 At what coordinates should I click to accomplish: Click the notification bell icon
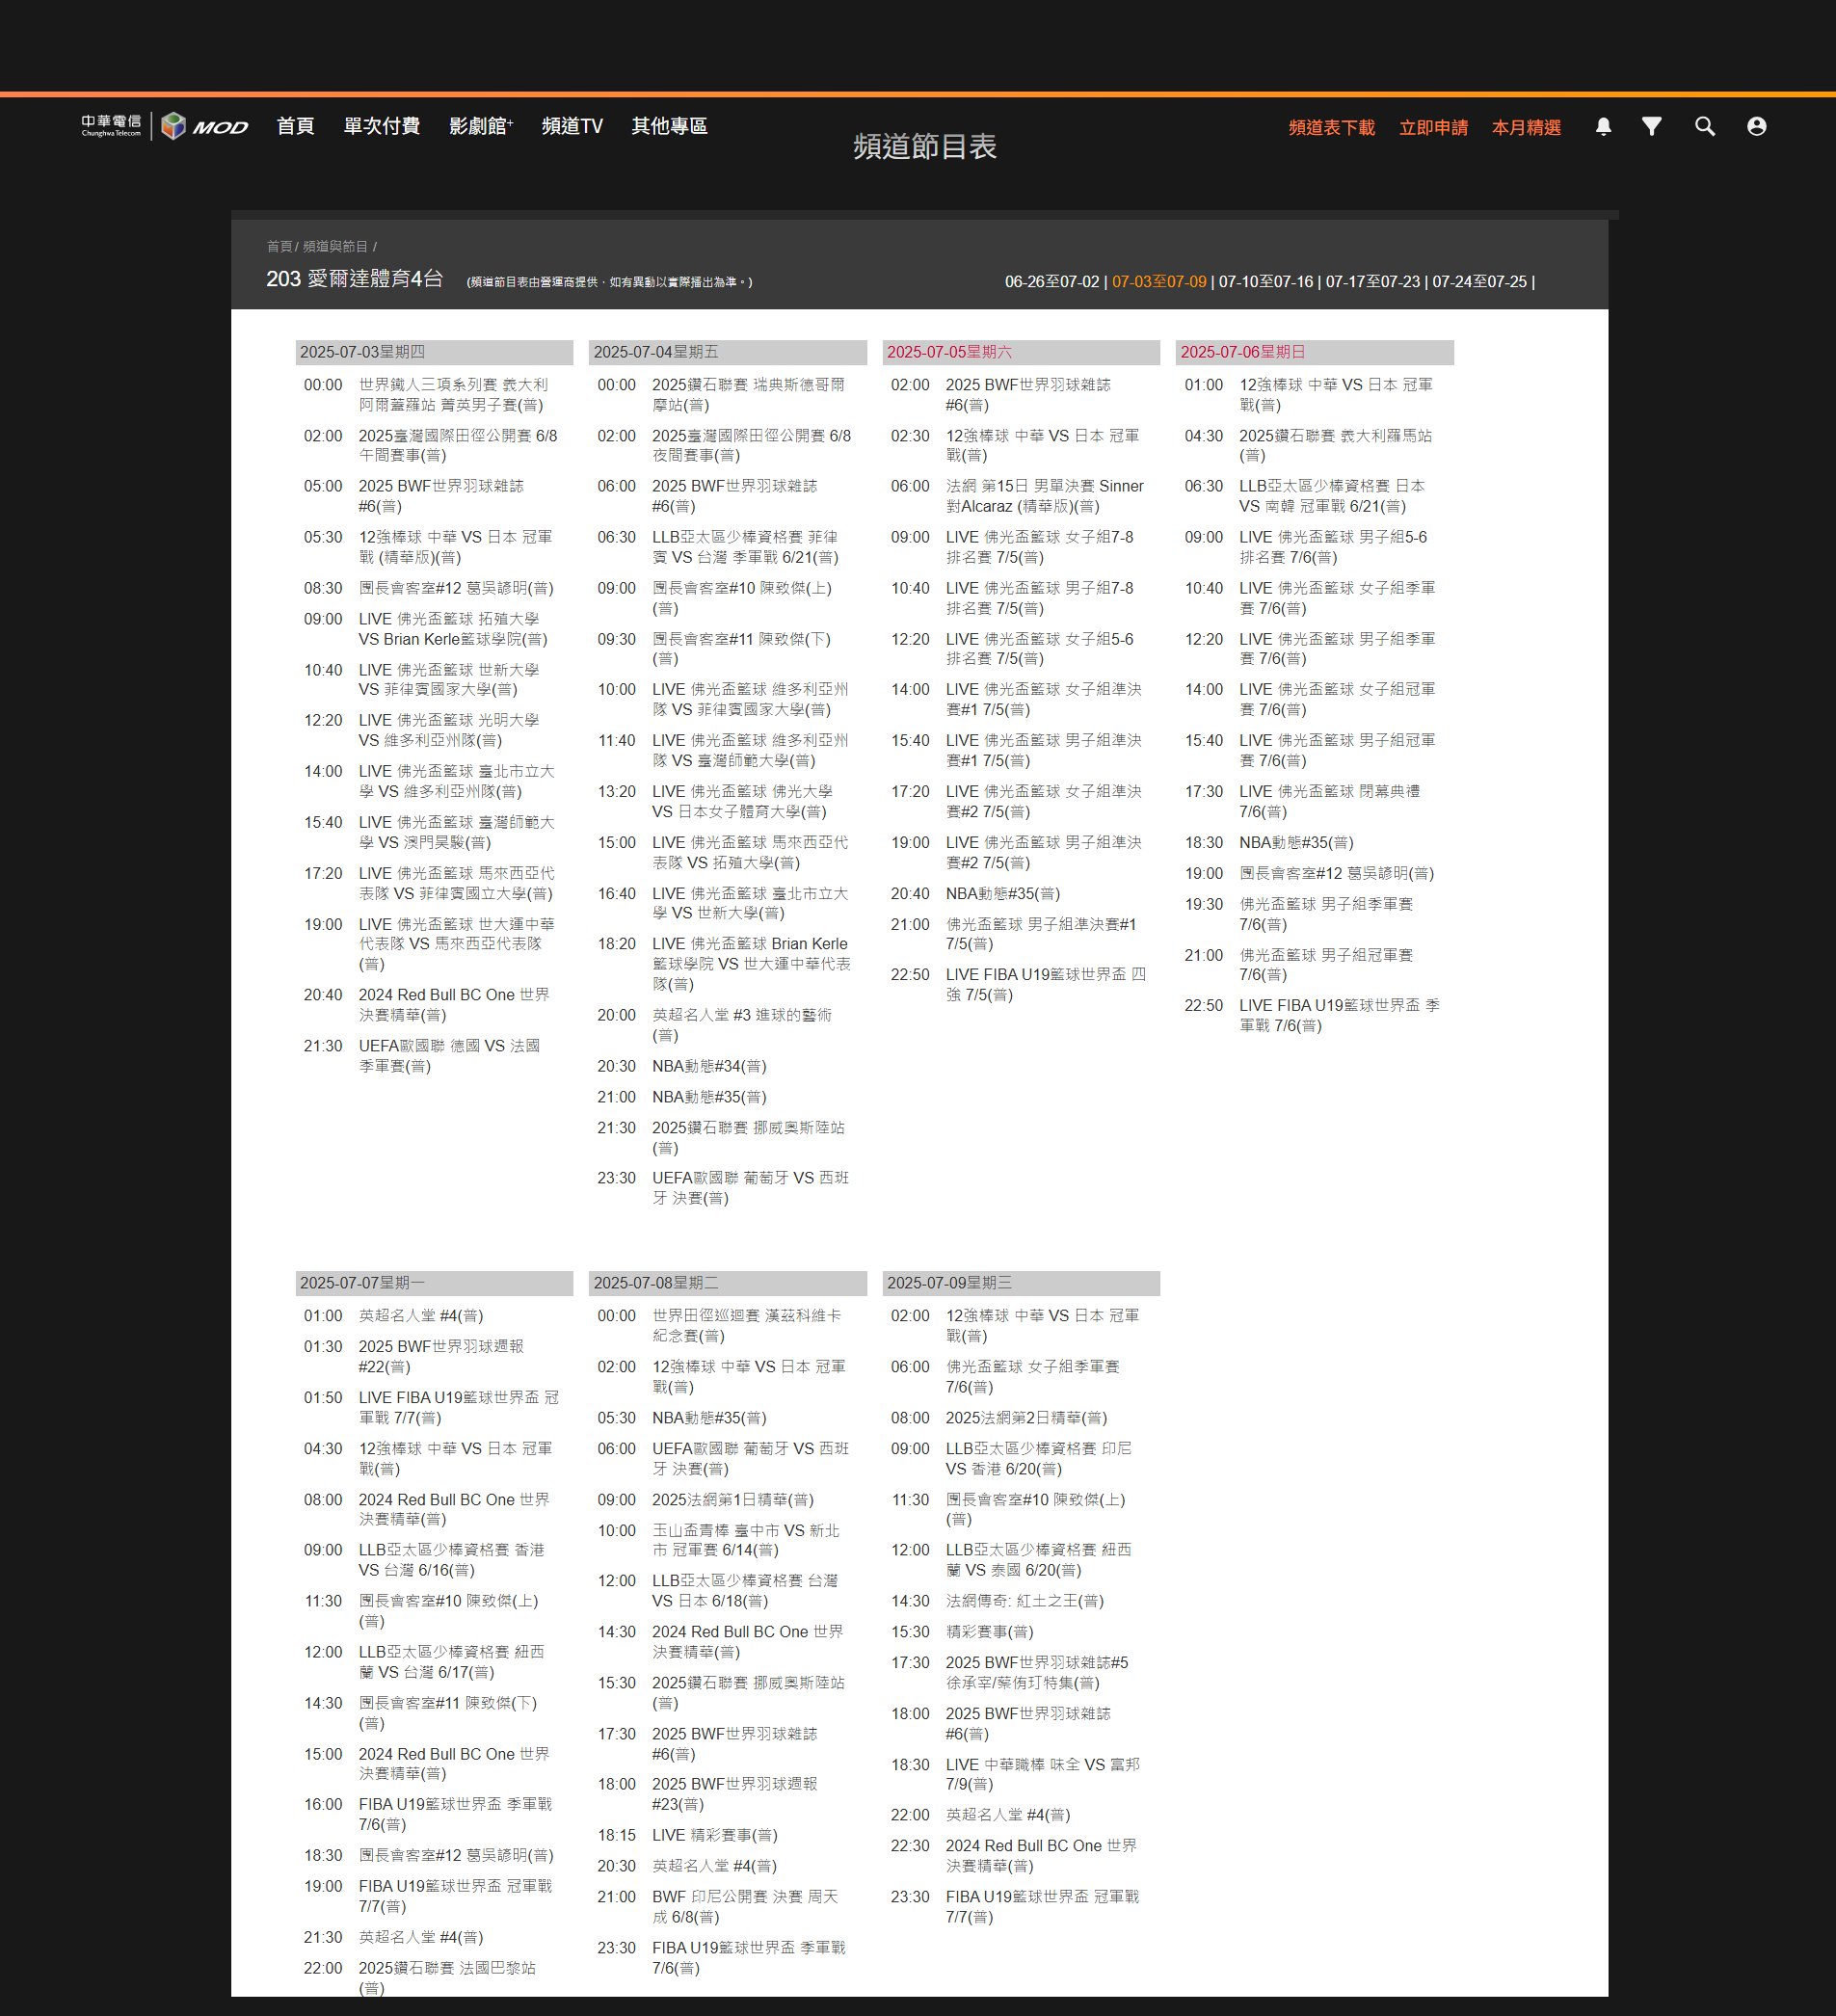(1603, 126)
